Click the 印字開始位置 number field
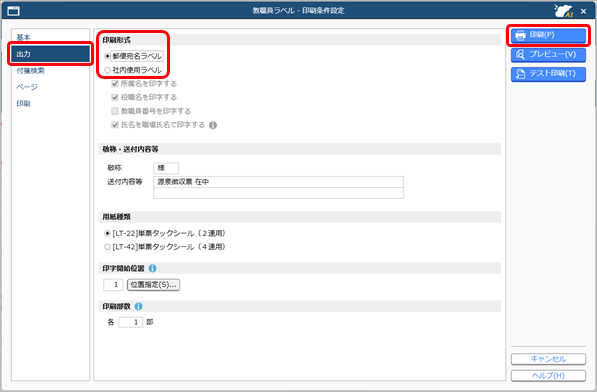The height and width of the screenshot is (392, 597). pyautogui.click(x=113, y=285)
